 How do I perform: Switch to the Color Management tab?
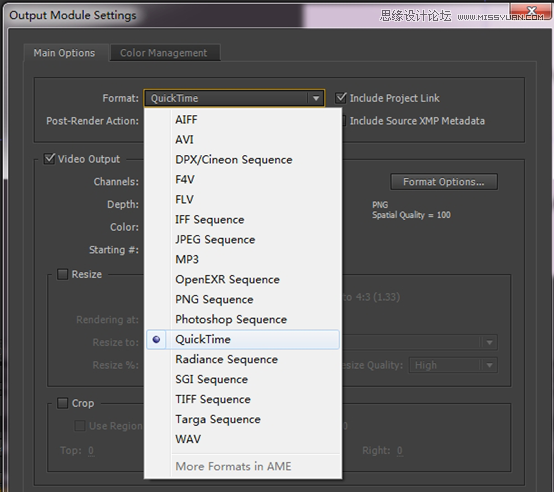pos(164,53)
